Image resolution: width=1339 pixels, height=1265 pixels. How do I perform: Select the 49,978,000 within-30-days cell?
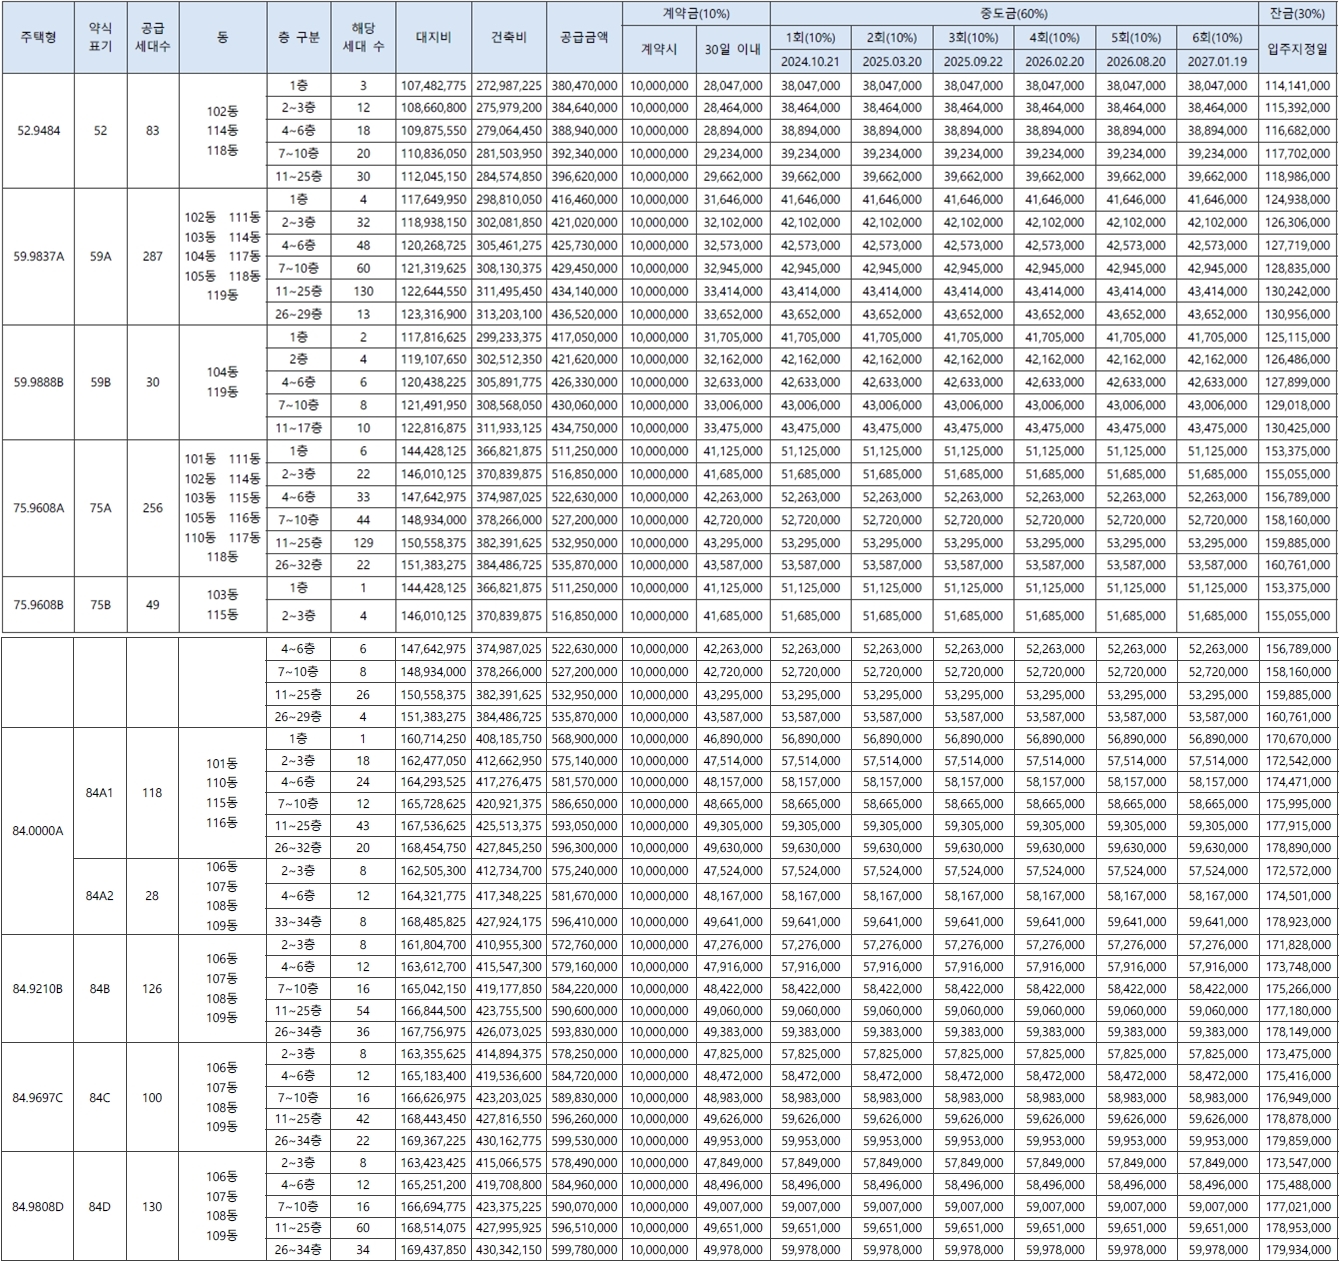point(732,1249)
